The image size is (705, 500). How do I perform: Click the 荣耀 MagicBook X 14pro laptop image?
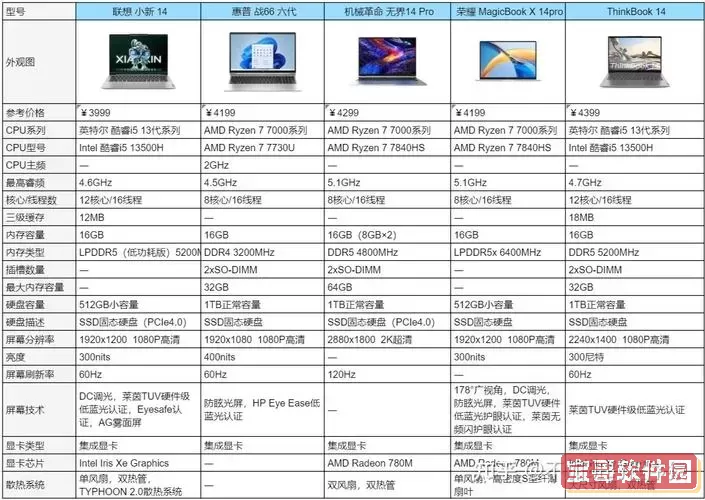tap(508, 61)
